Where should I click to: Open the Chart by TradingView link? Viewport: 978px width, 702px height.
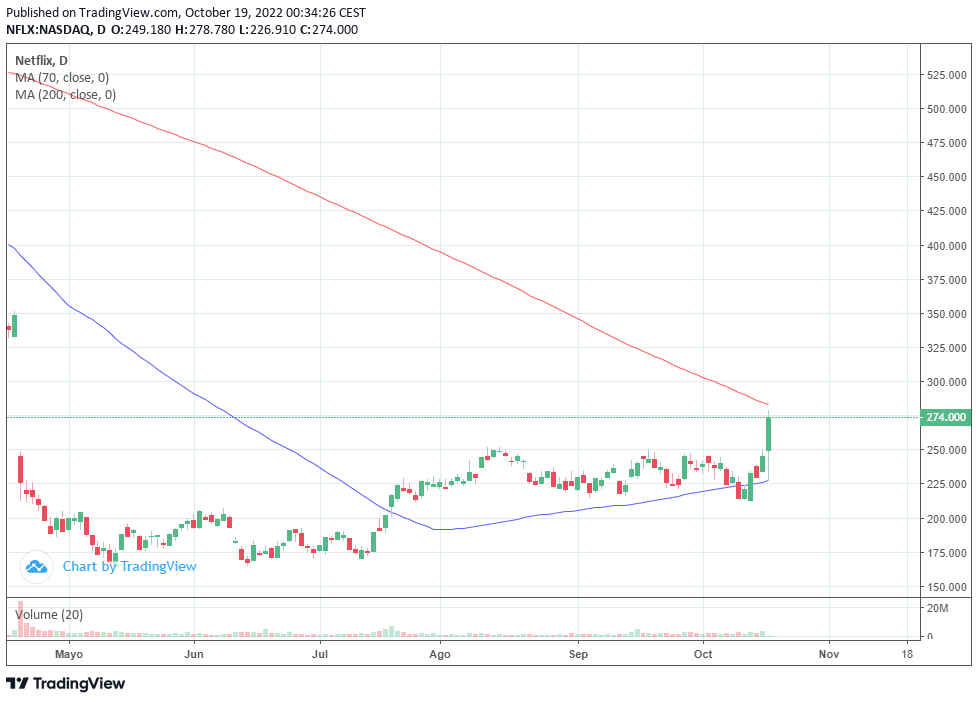pos(129,567)
